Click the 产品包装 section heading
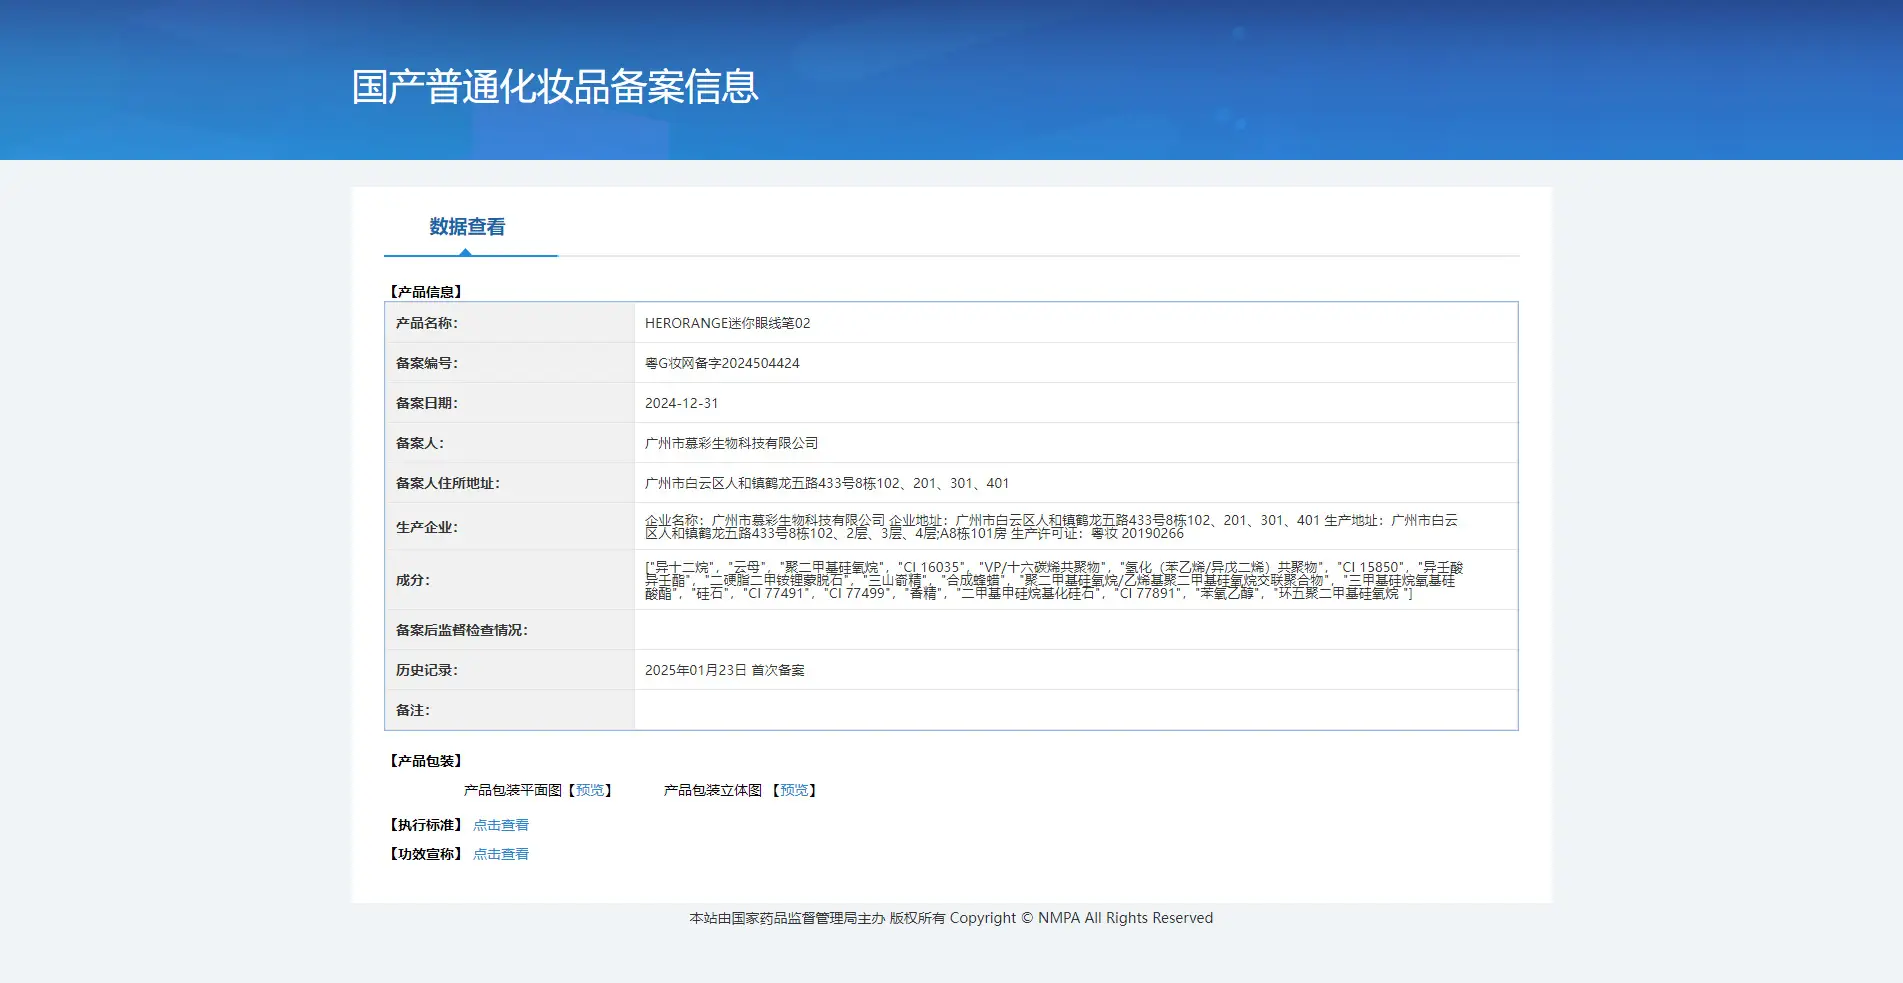Image resolution: width=1903 pixels, height=983 pixels. [426, 761]
